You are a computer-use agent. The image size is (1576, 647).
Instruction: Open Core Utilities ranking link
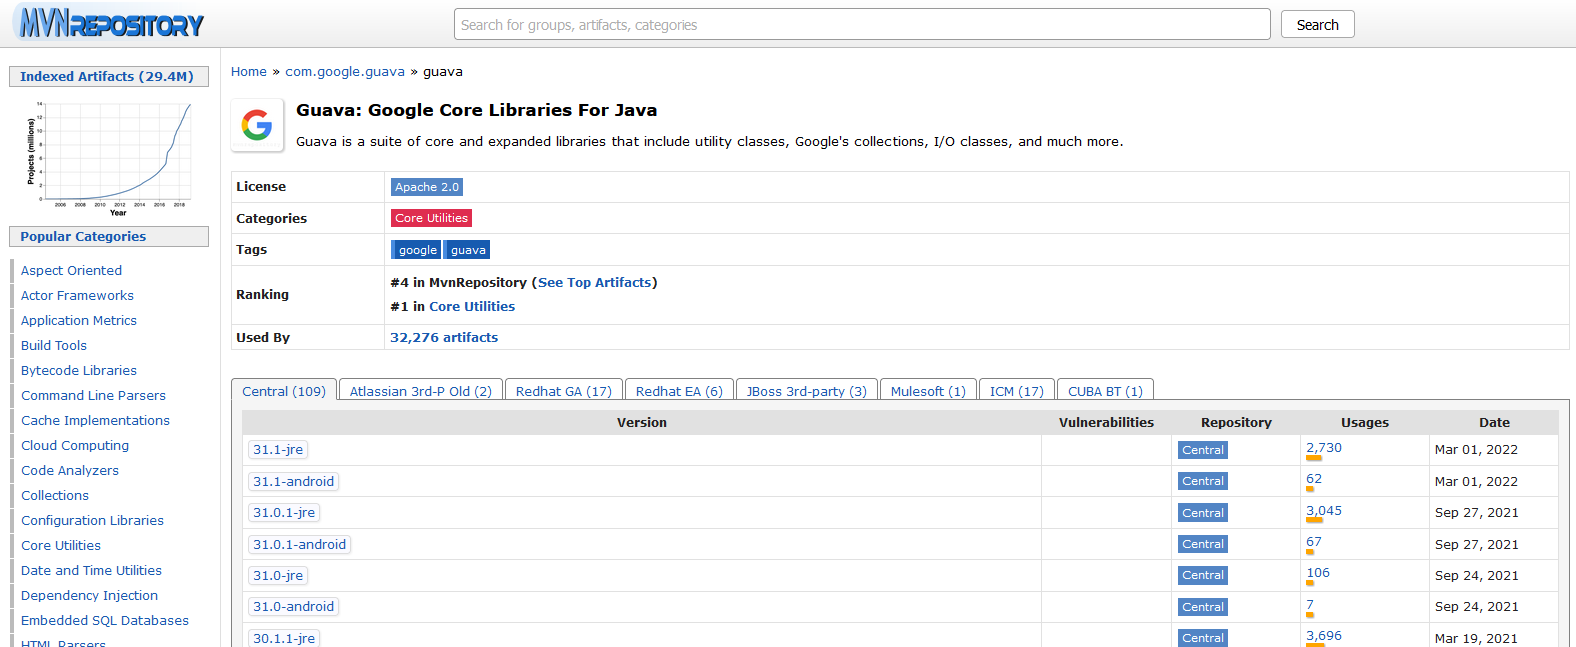tap(472, 307)
